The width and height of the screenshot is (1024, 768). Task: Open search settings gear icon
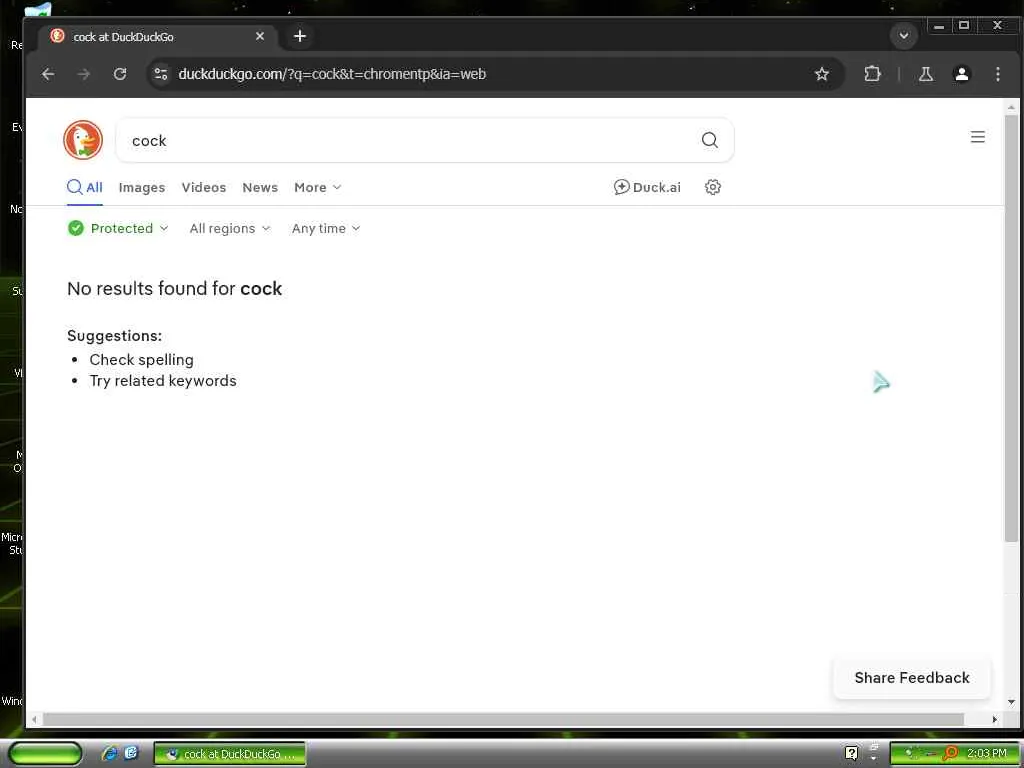click(712, 187)
